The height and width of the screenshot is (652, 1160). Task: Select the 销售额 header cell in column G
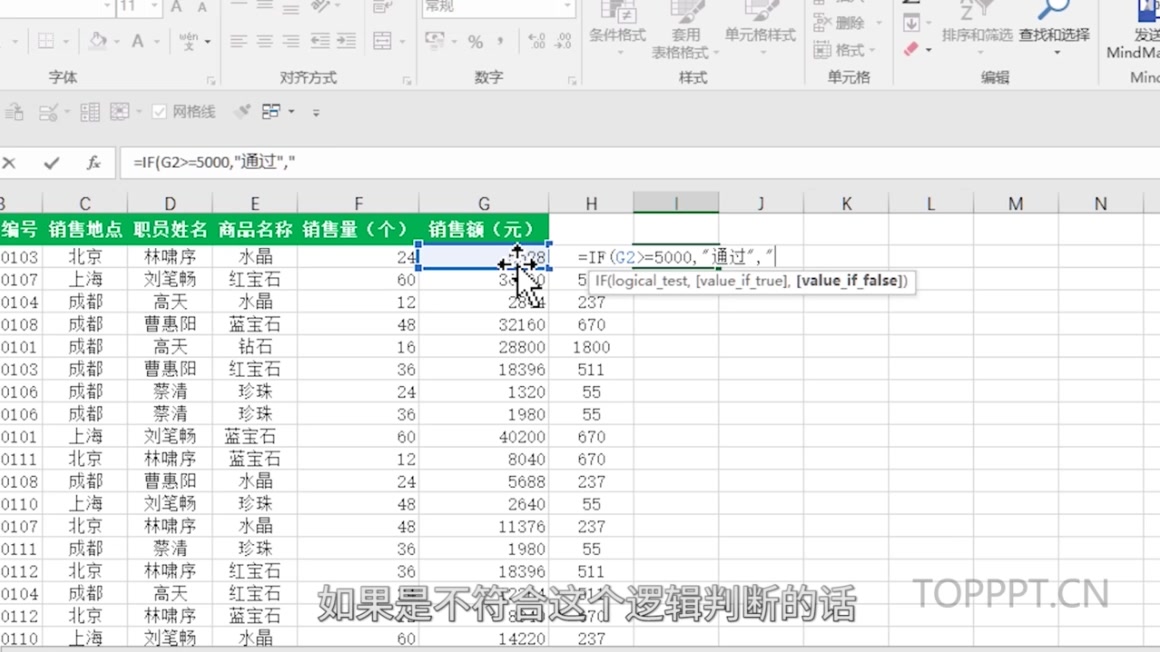tap(483, 228)
